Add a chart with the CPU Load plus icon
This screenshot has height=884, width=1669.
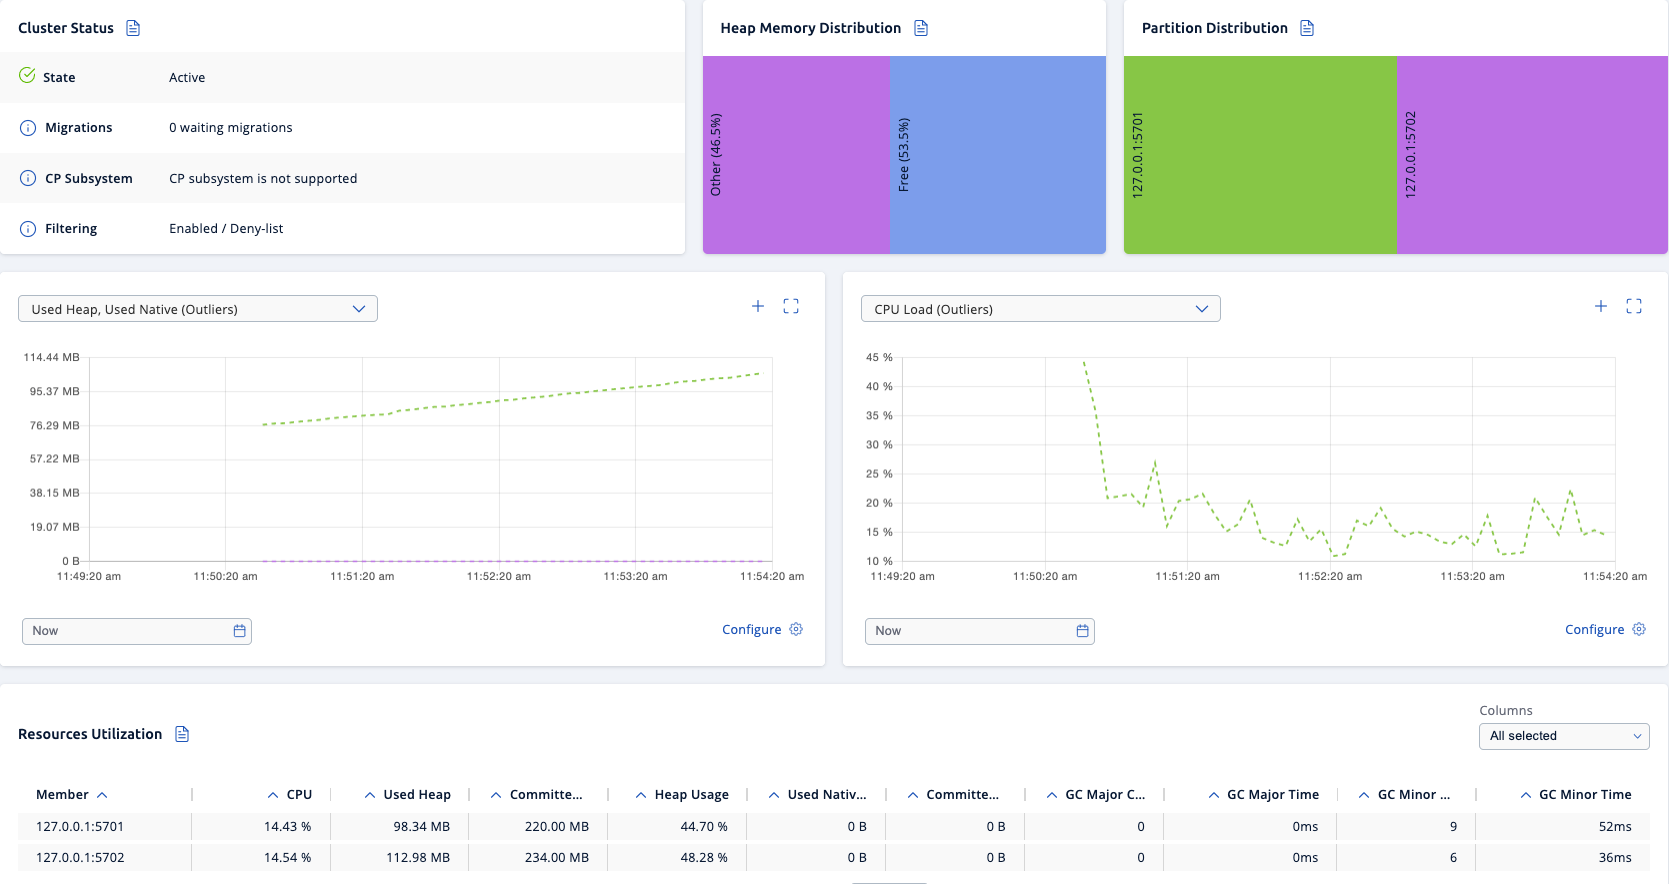1601,306
